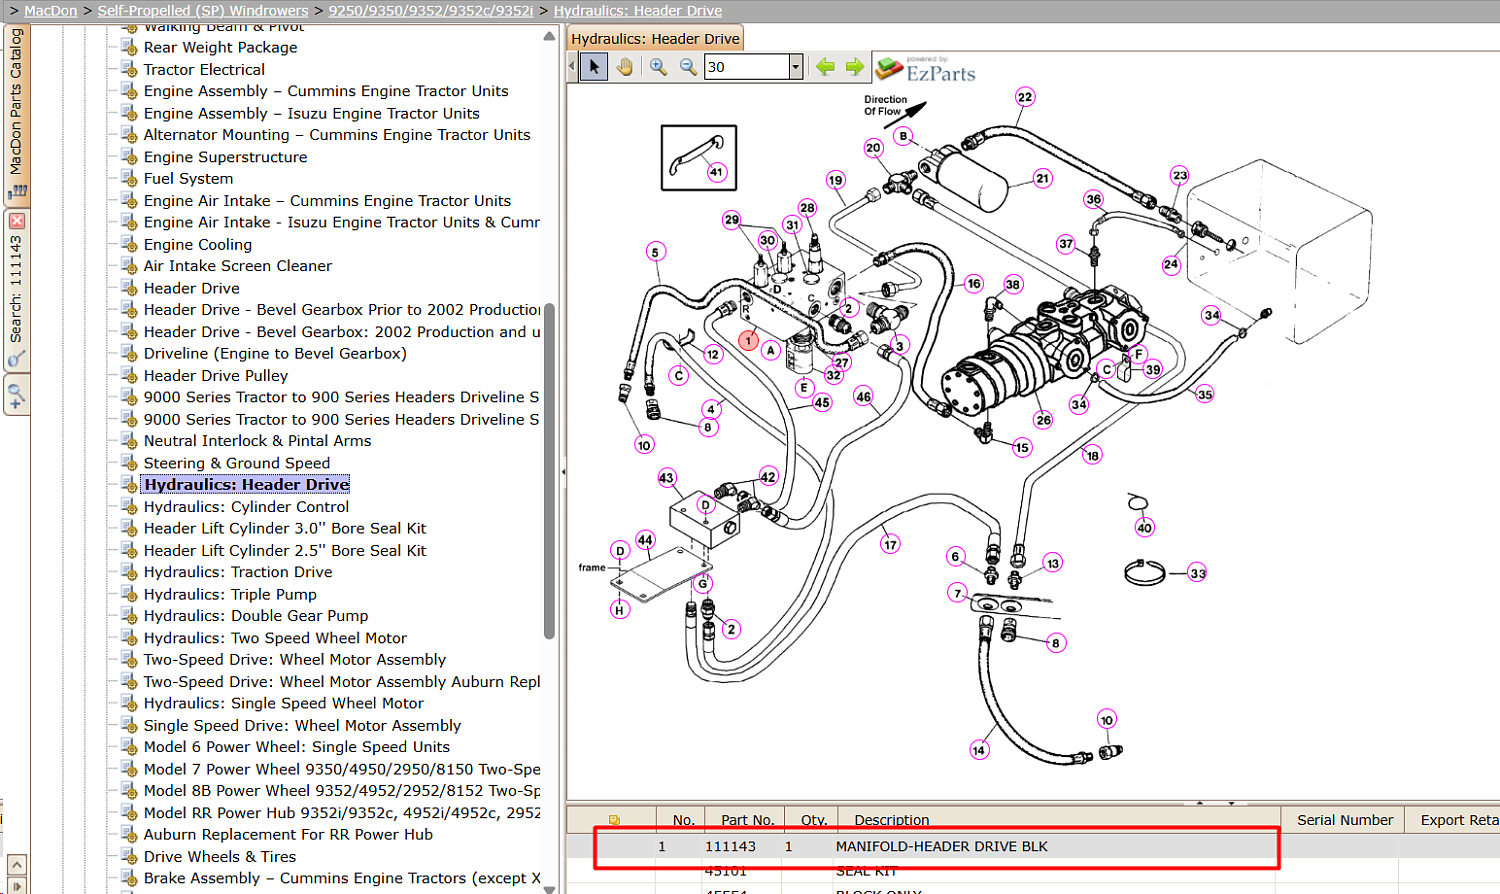The width and height of the screenshot is (1500, 894).
Task: Select callout 1 on the diagram
Action: click(748, 341)
